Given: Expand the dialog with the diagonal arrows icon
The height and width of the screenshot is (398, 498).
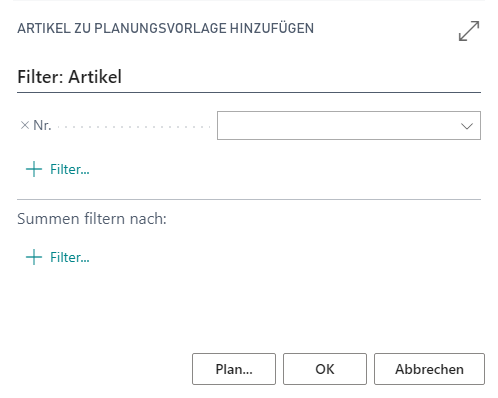Looking at the screenshot, I should pos(469,31).
